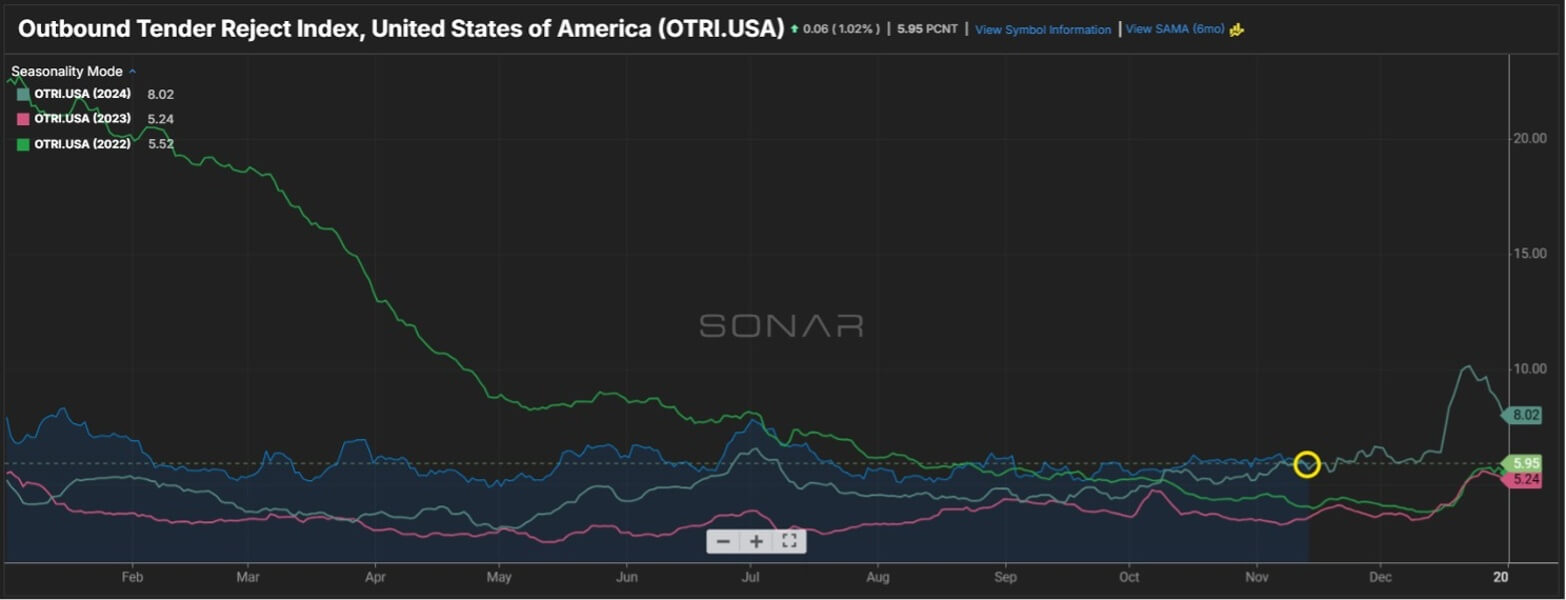The image size is (1566, 600).
Task: Click the green up-arrow change indicator
Action: tap(794, 30)
